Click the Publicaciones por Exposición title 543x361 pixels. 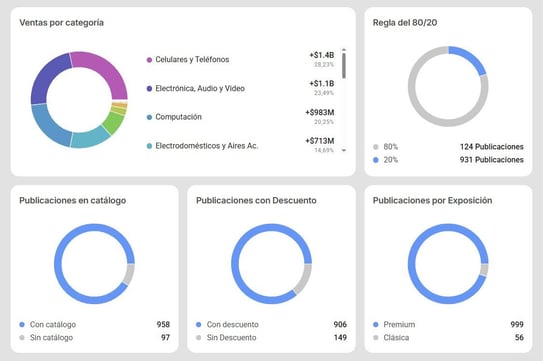(x=432, y=200)
